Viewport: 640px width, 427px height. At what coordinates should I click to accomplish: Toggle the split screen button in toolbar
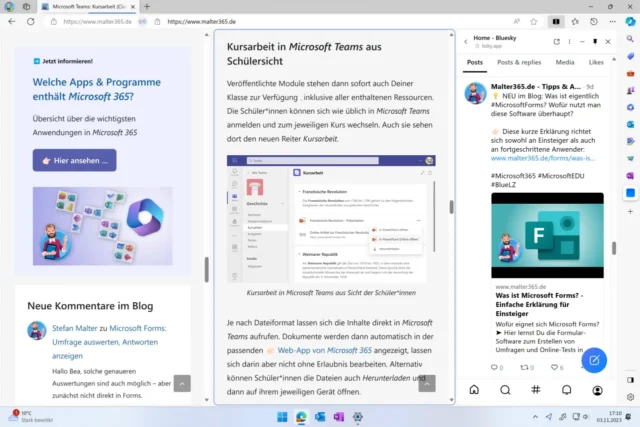tap(557, 21)
